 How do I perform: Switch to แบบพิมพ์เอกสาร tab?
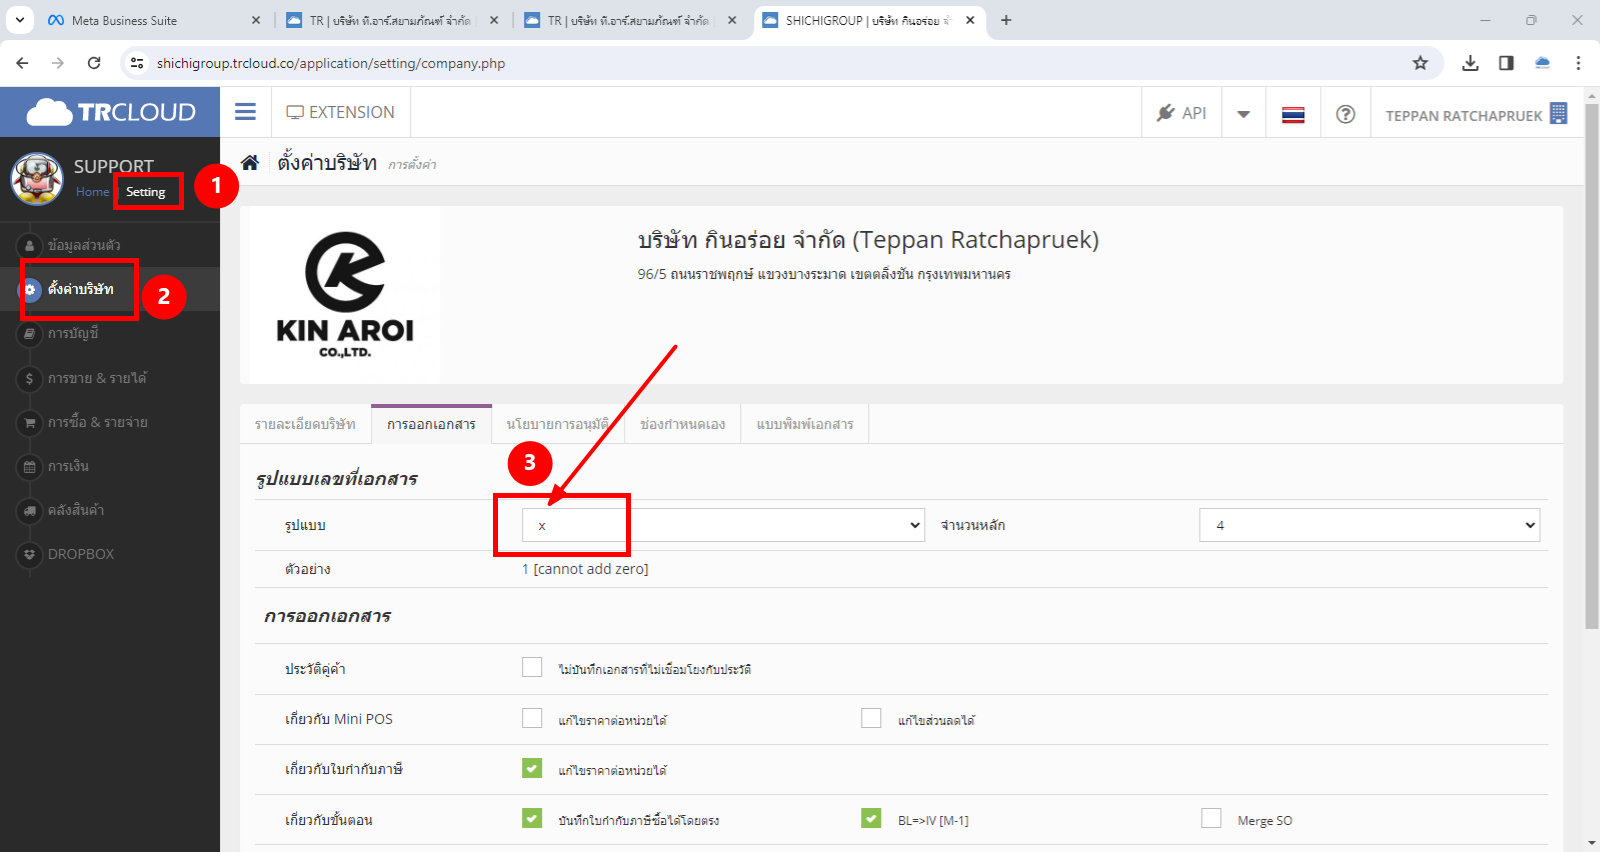(805, 424)
